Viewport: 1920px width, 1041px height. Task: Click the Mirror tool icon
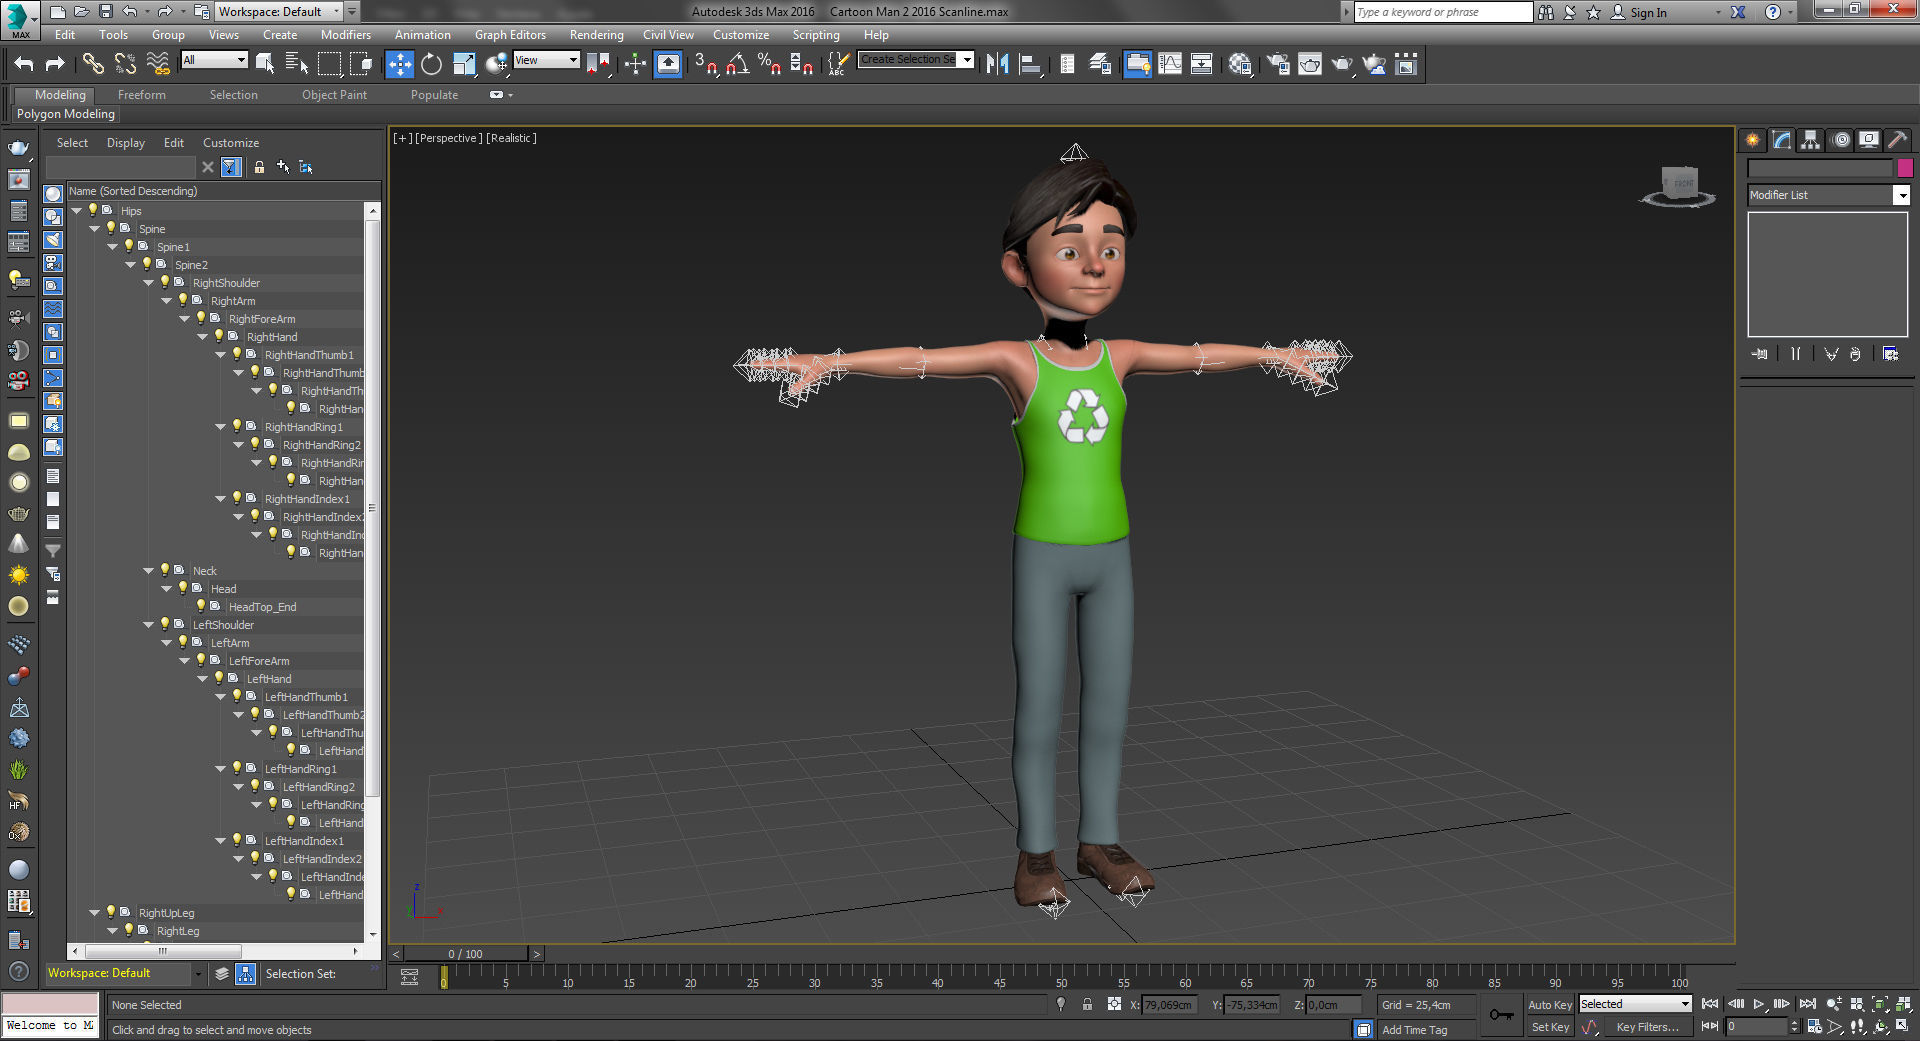(997, 64)
